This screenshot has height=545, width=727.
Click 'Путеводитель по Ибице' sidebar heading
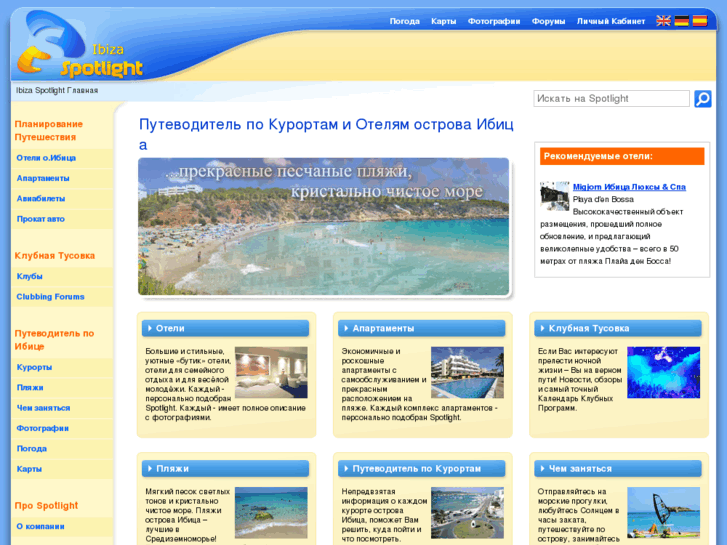click(x=54, y=340)
